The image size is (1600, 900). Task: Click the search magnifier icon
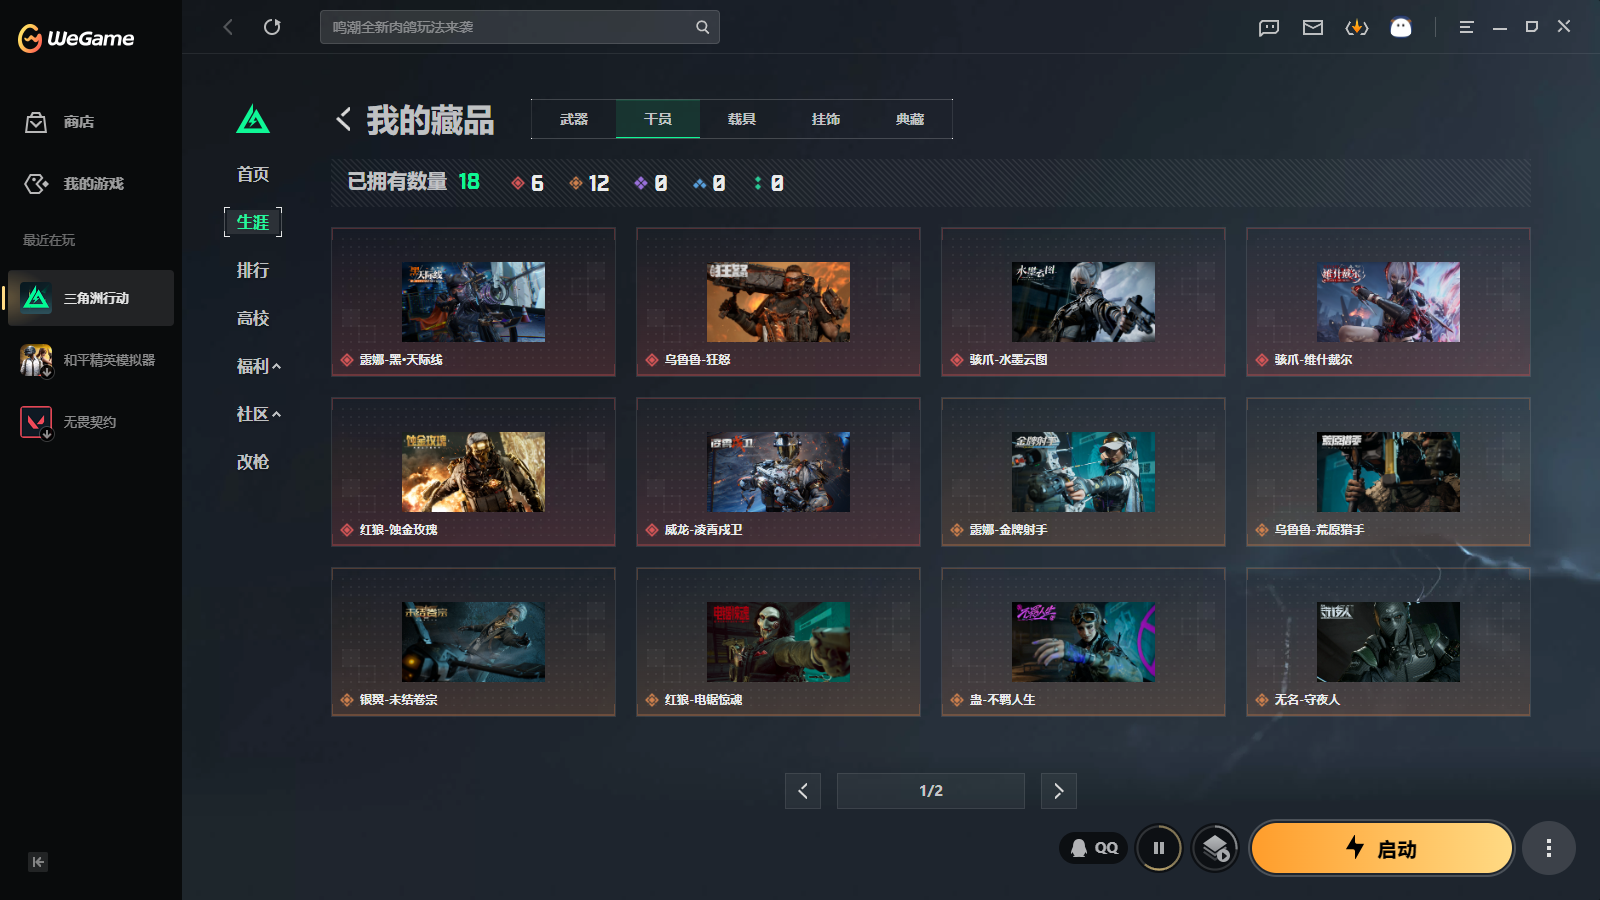[x=703, y=27]
